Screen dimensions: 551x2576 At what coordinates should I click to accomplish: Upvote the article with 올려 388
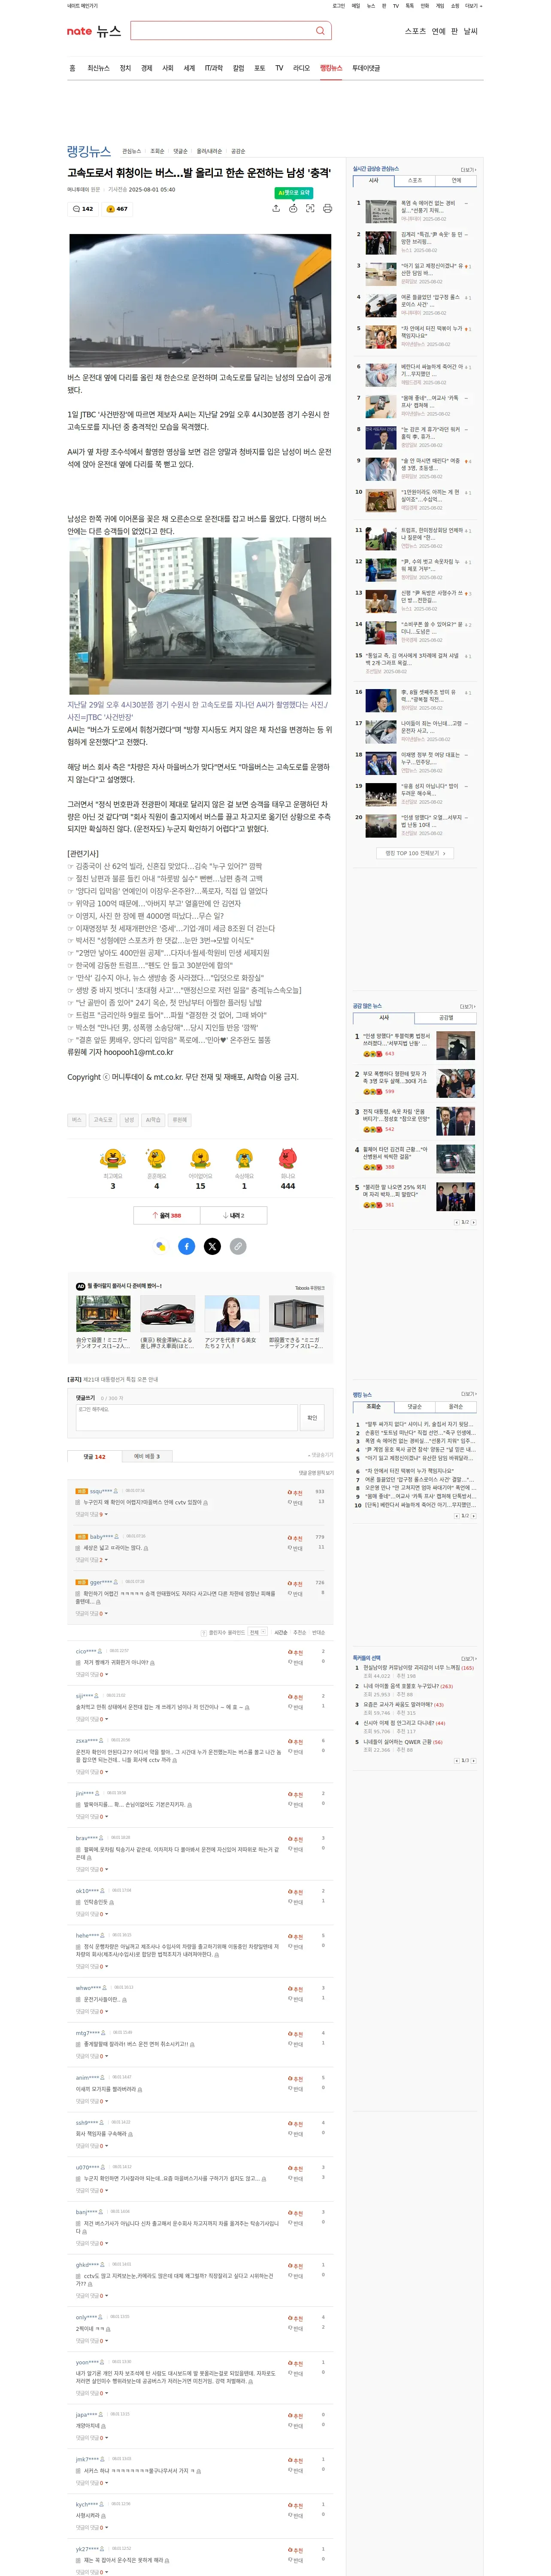coord(167,1215)
